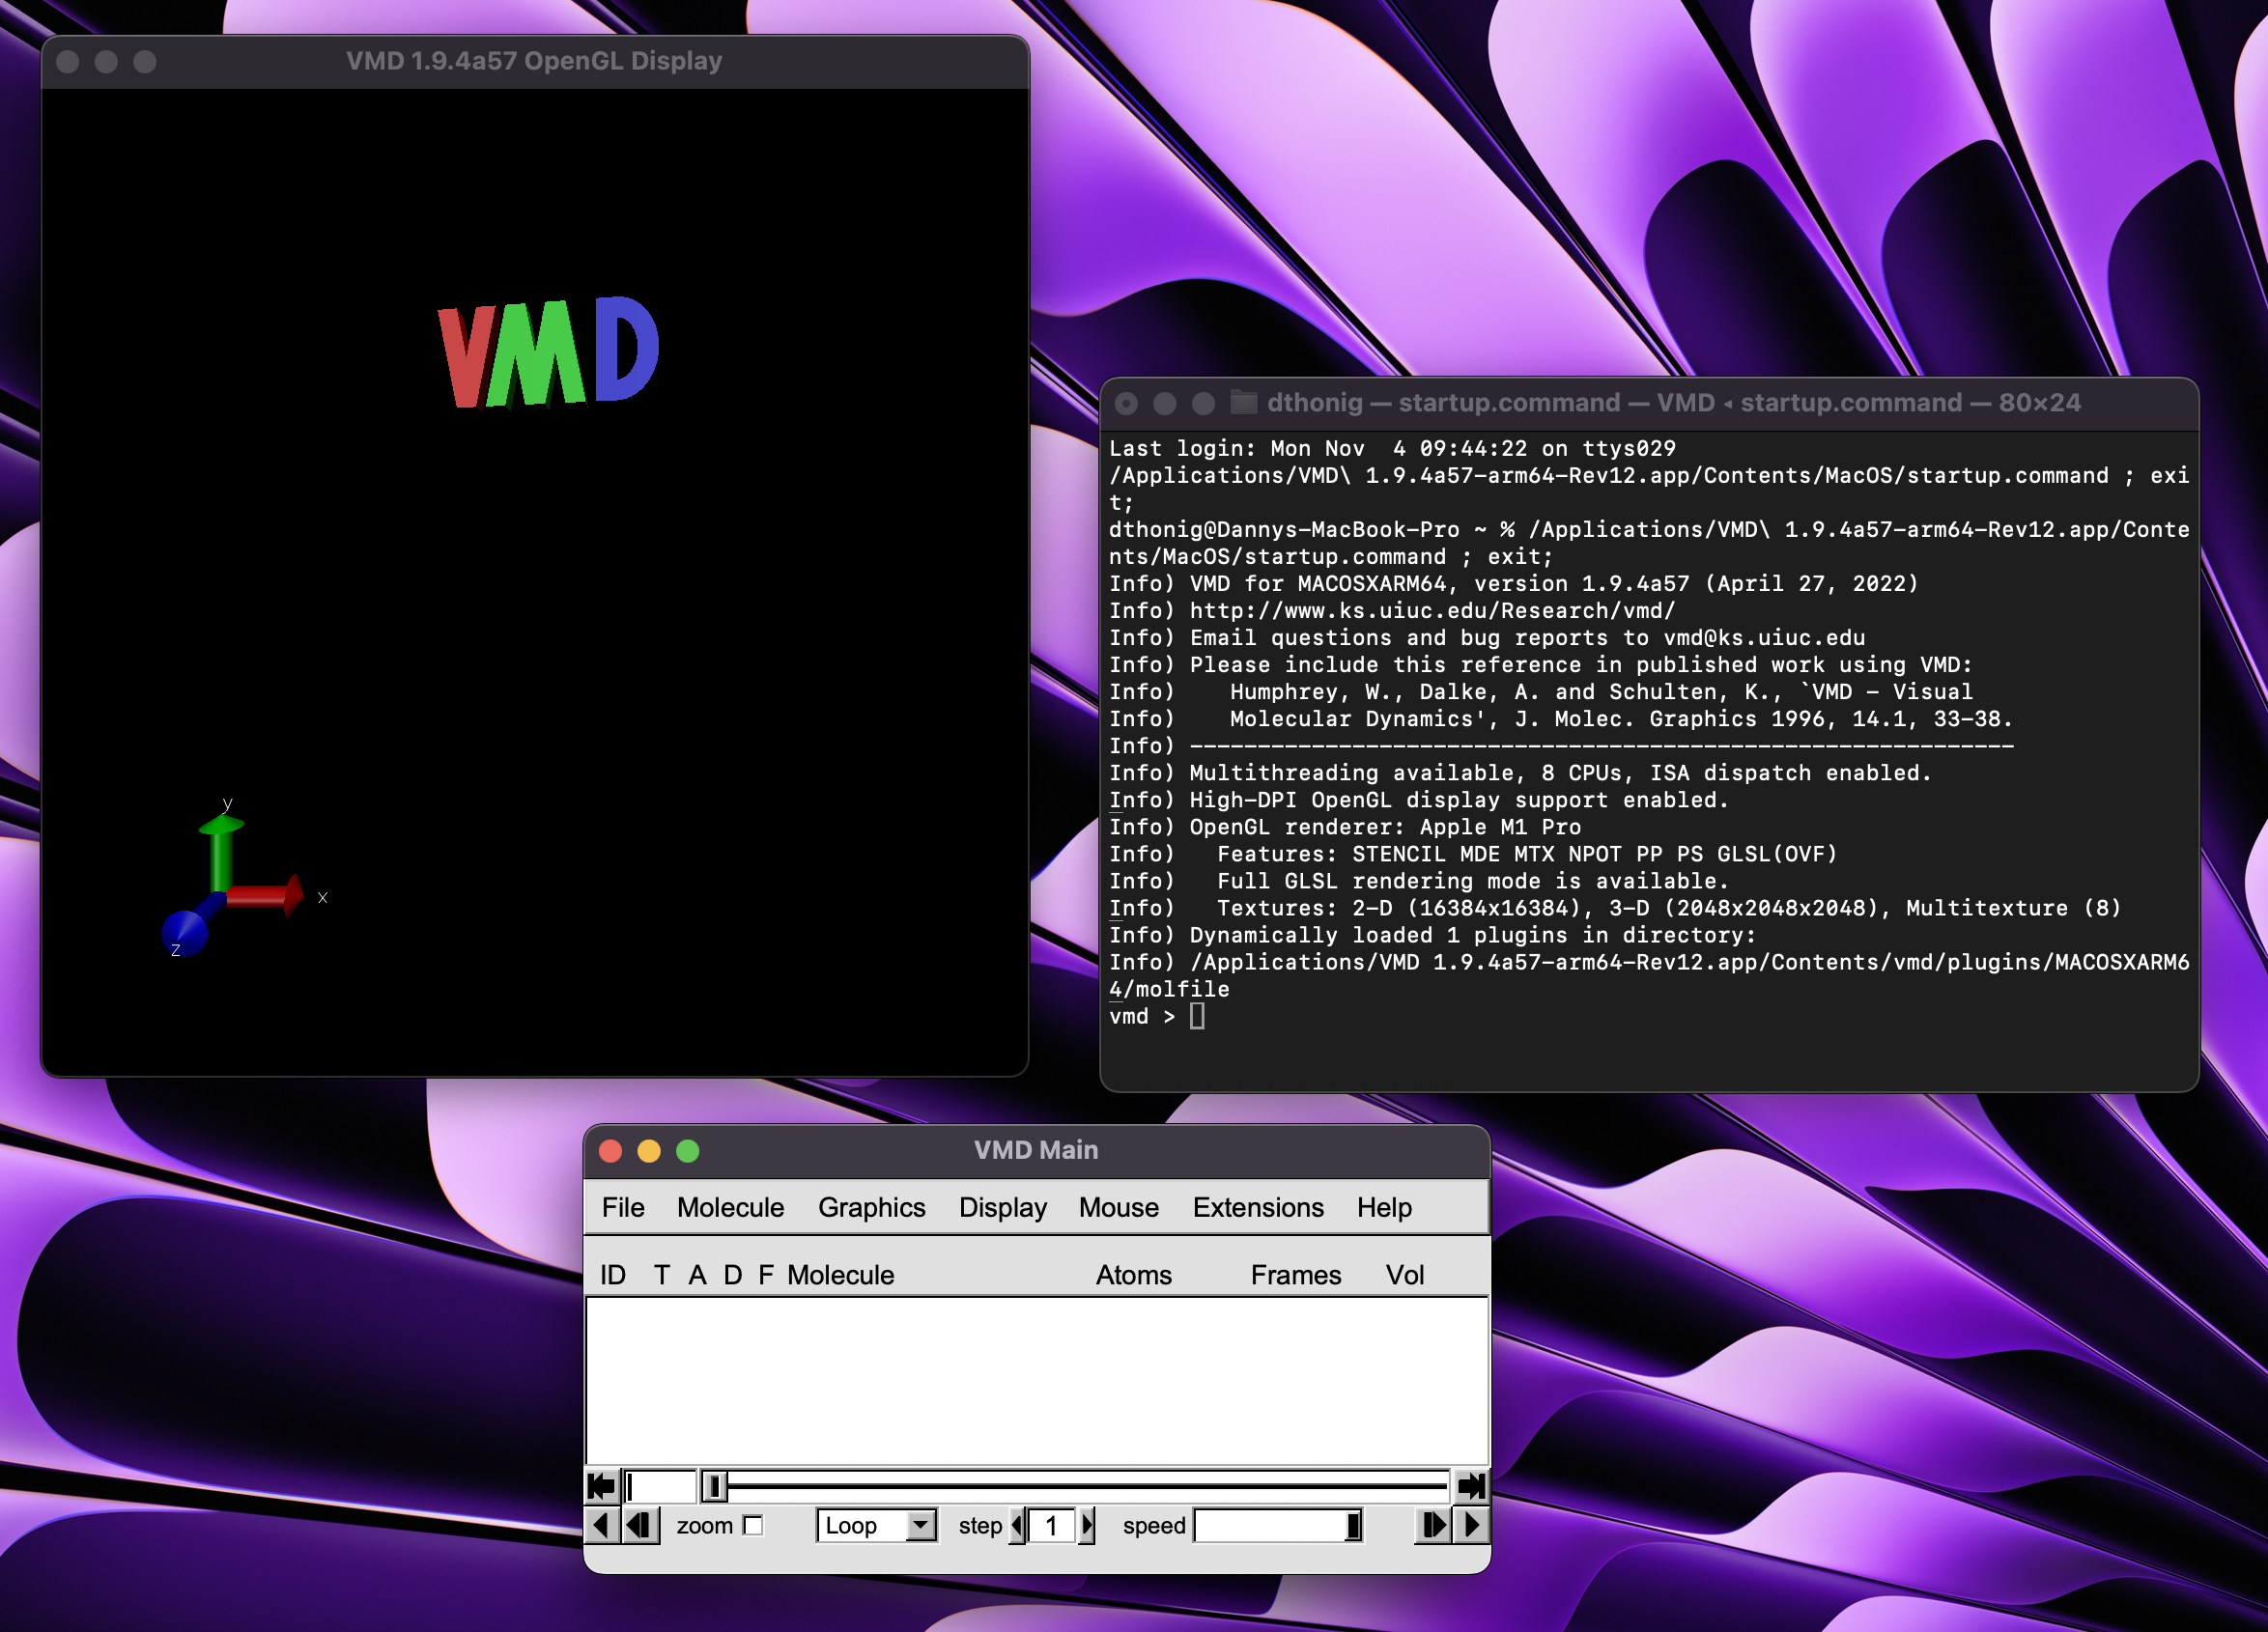The height and width of the screenshot is (1632, 2268).
Task: Click inside the empty molecule list area
Action: click(x=1037, y=1381)
